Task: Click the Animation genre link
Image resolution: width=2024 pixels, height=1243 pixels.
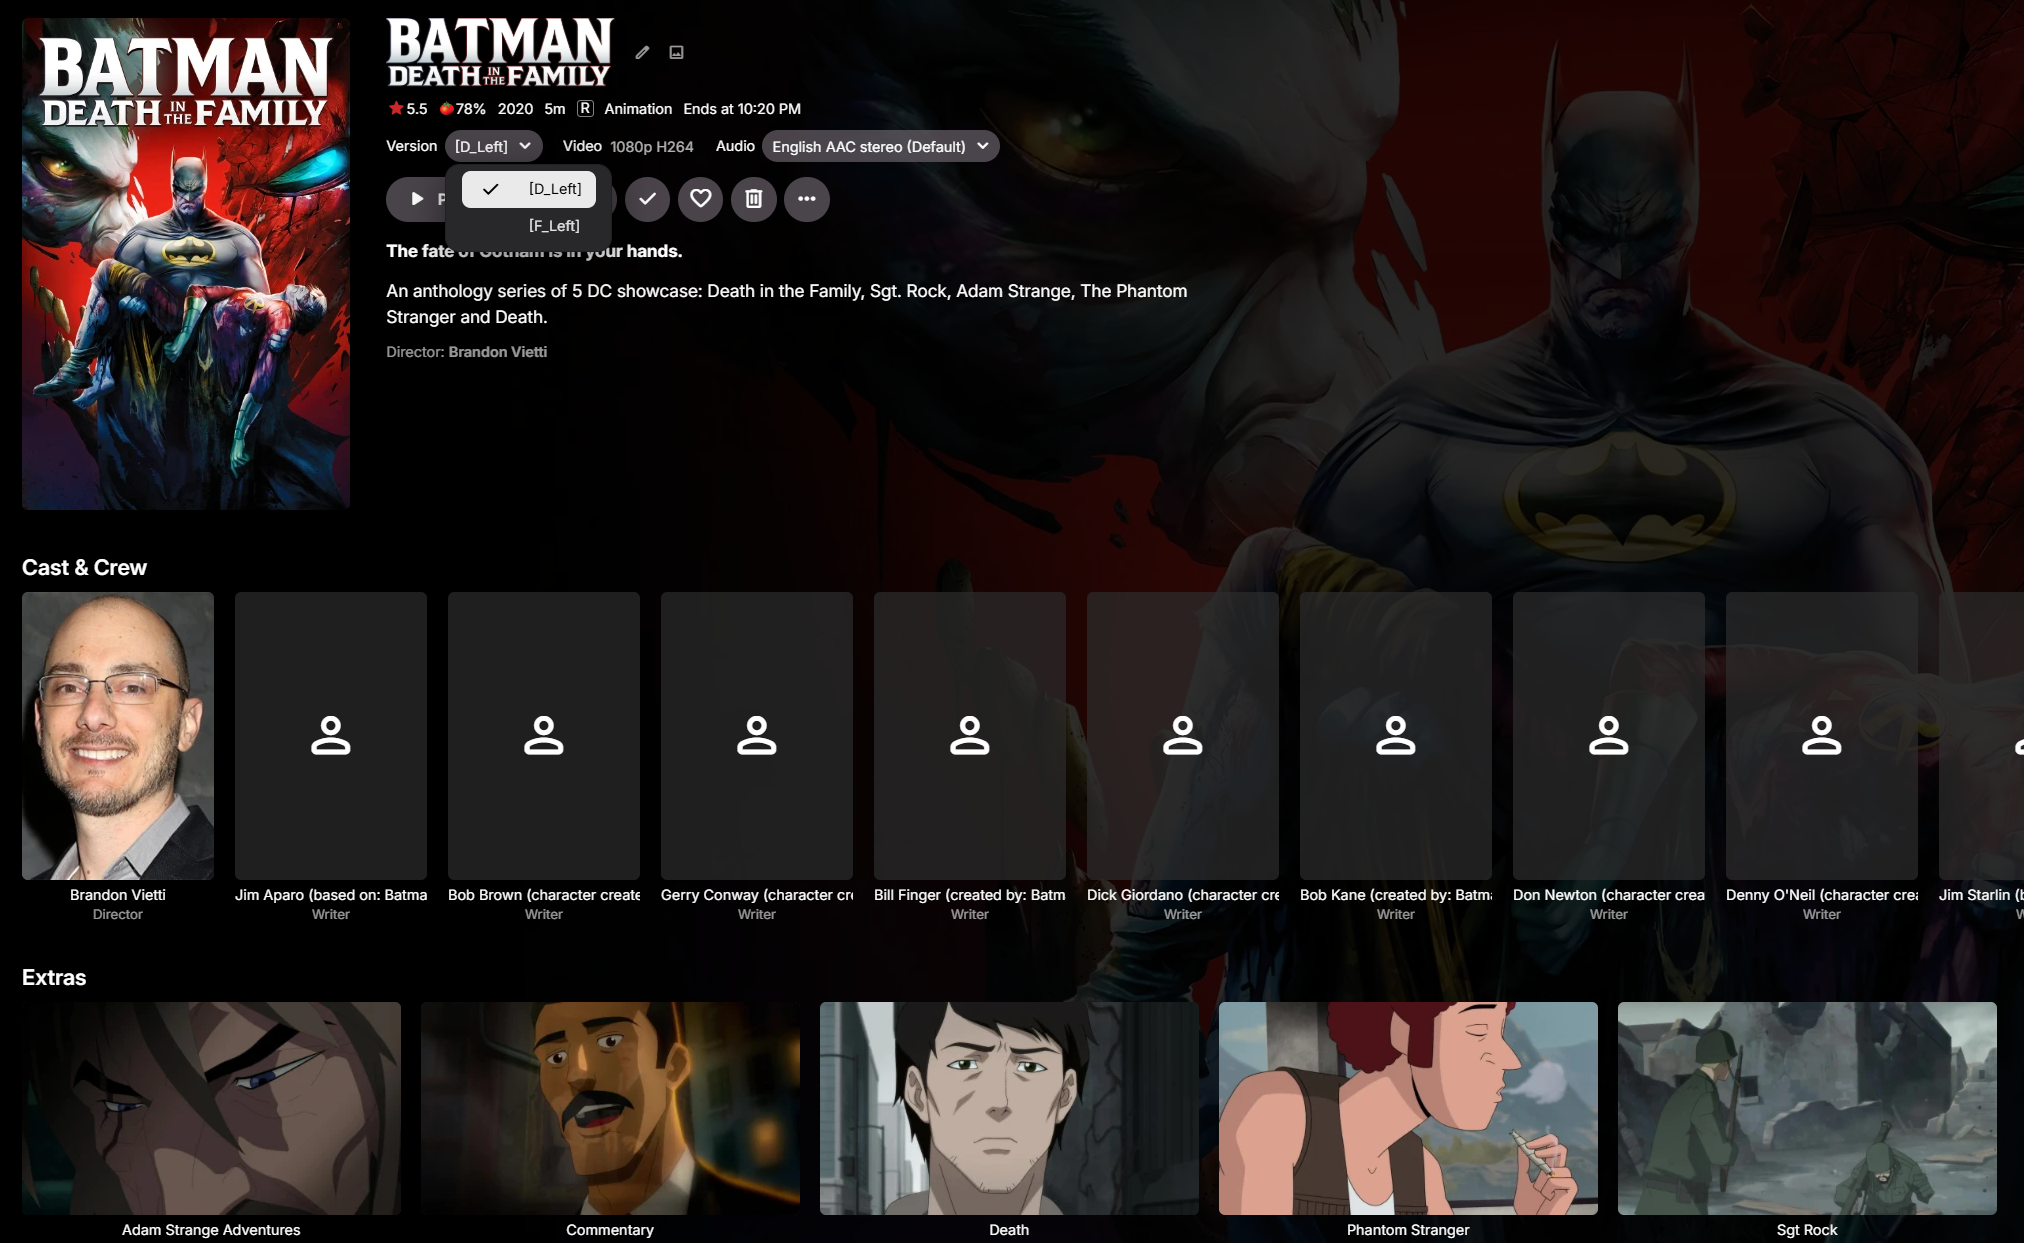Action: [x=638, y=109]
